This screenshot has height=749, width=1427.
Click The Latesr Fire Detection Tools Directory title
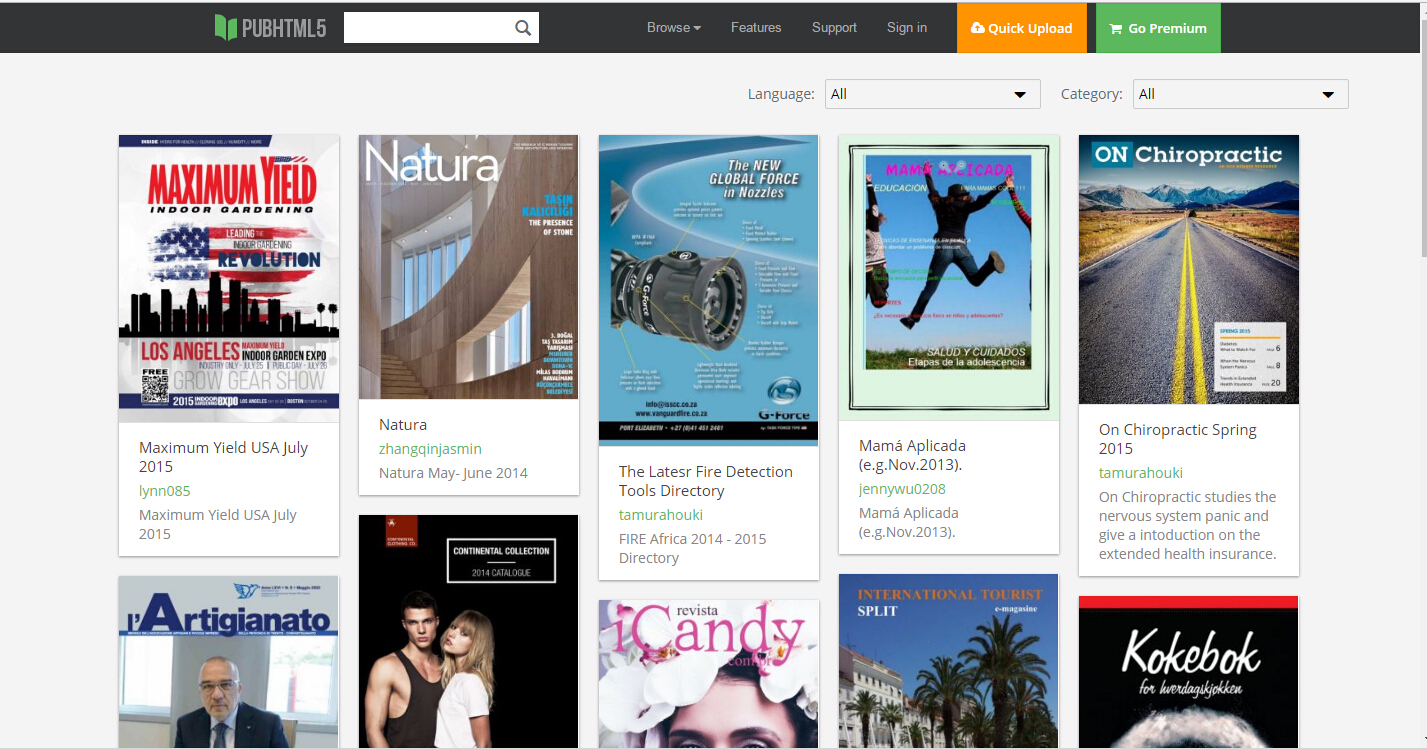pos(706,481)
